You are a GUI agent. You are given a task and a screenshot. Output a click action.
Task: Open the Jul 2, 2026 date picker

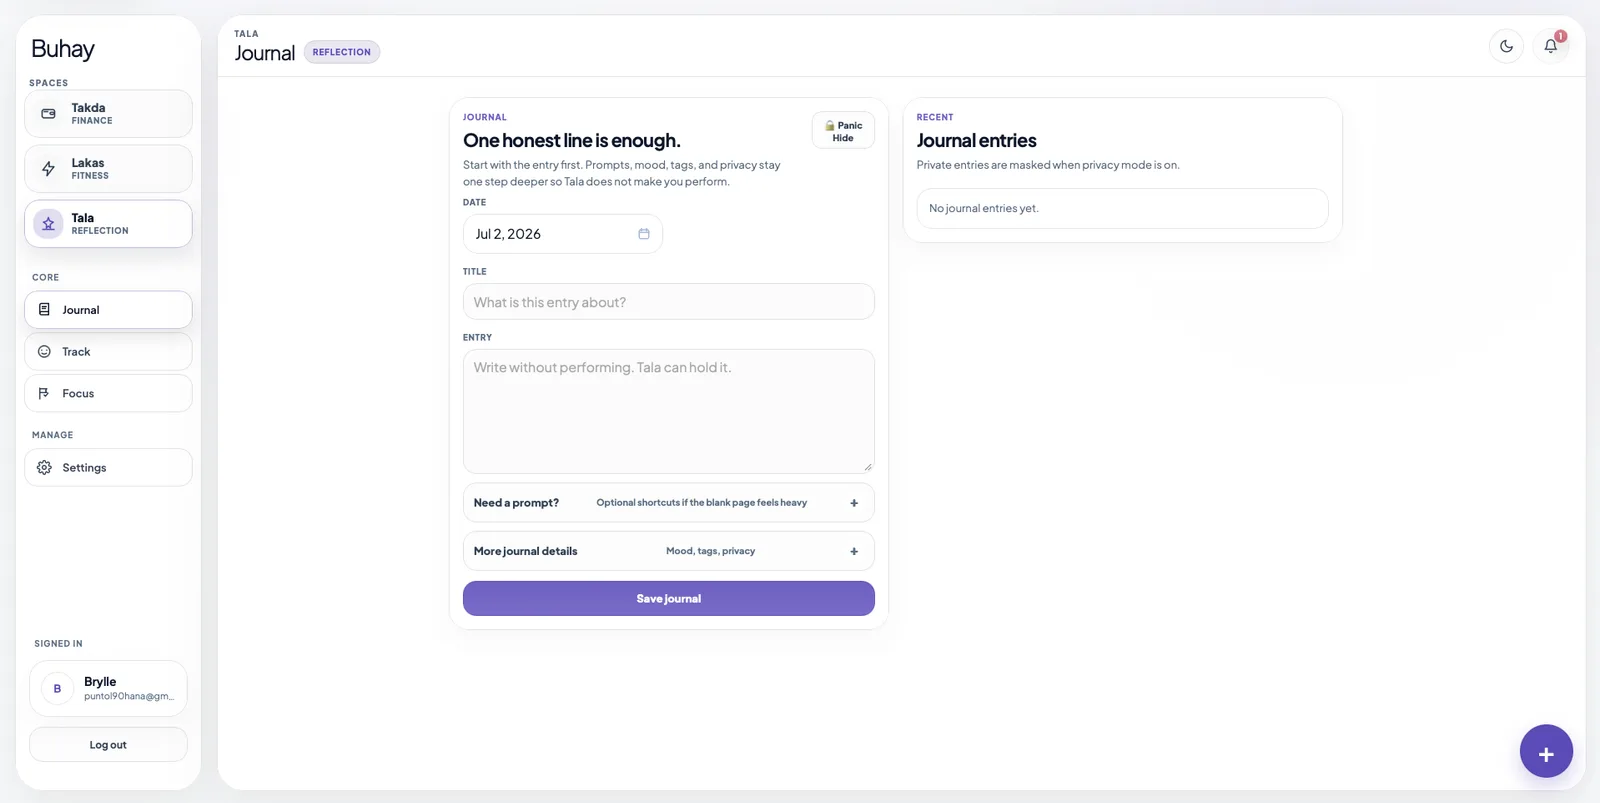pos(562,234)
